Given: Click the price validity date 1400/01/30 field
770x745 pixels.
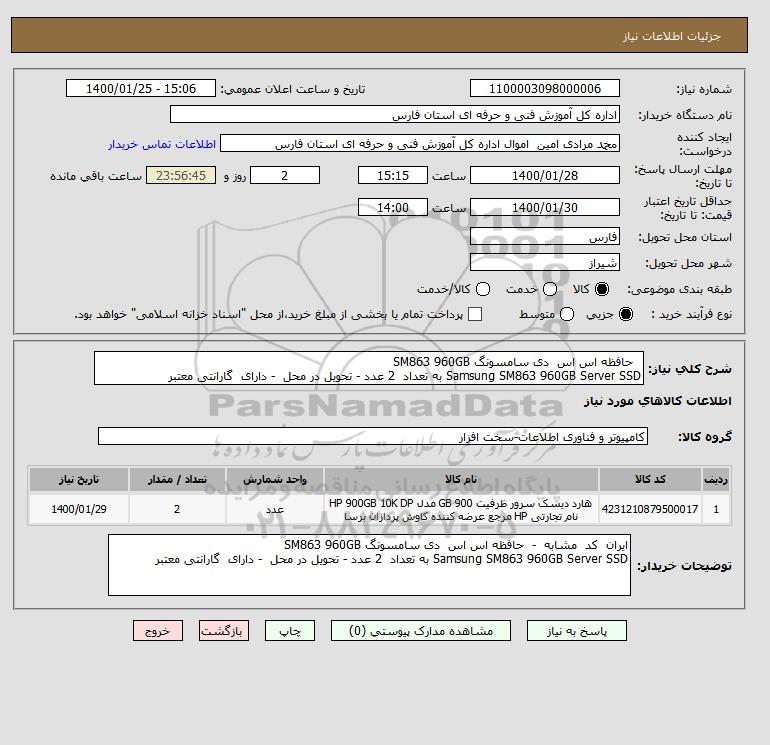Looking at the screenshot, I should (x=545, y=207).
